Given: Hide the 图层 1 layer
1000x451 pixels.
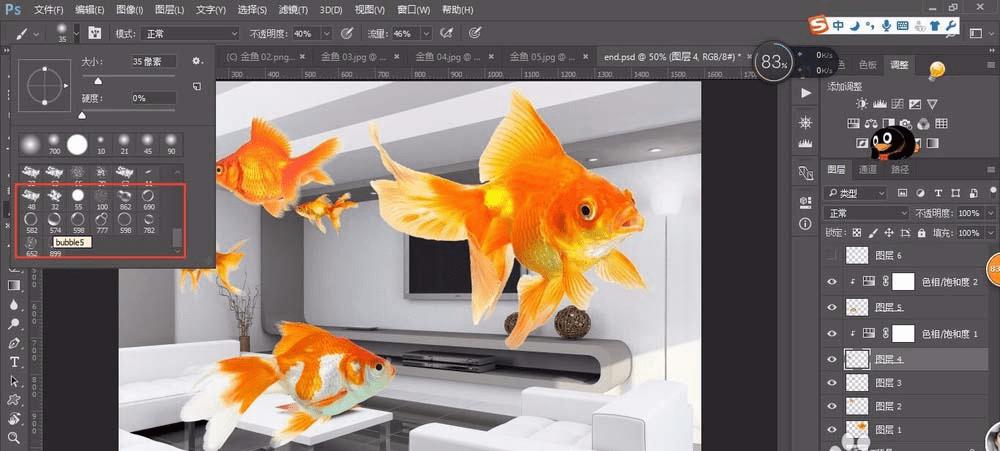Looking at the screenshot, I should 832,430.
